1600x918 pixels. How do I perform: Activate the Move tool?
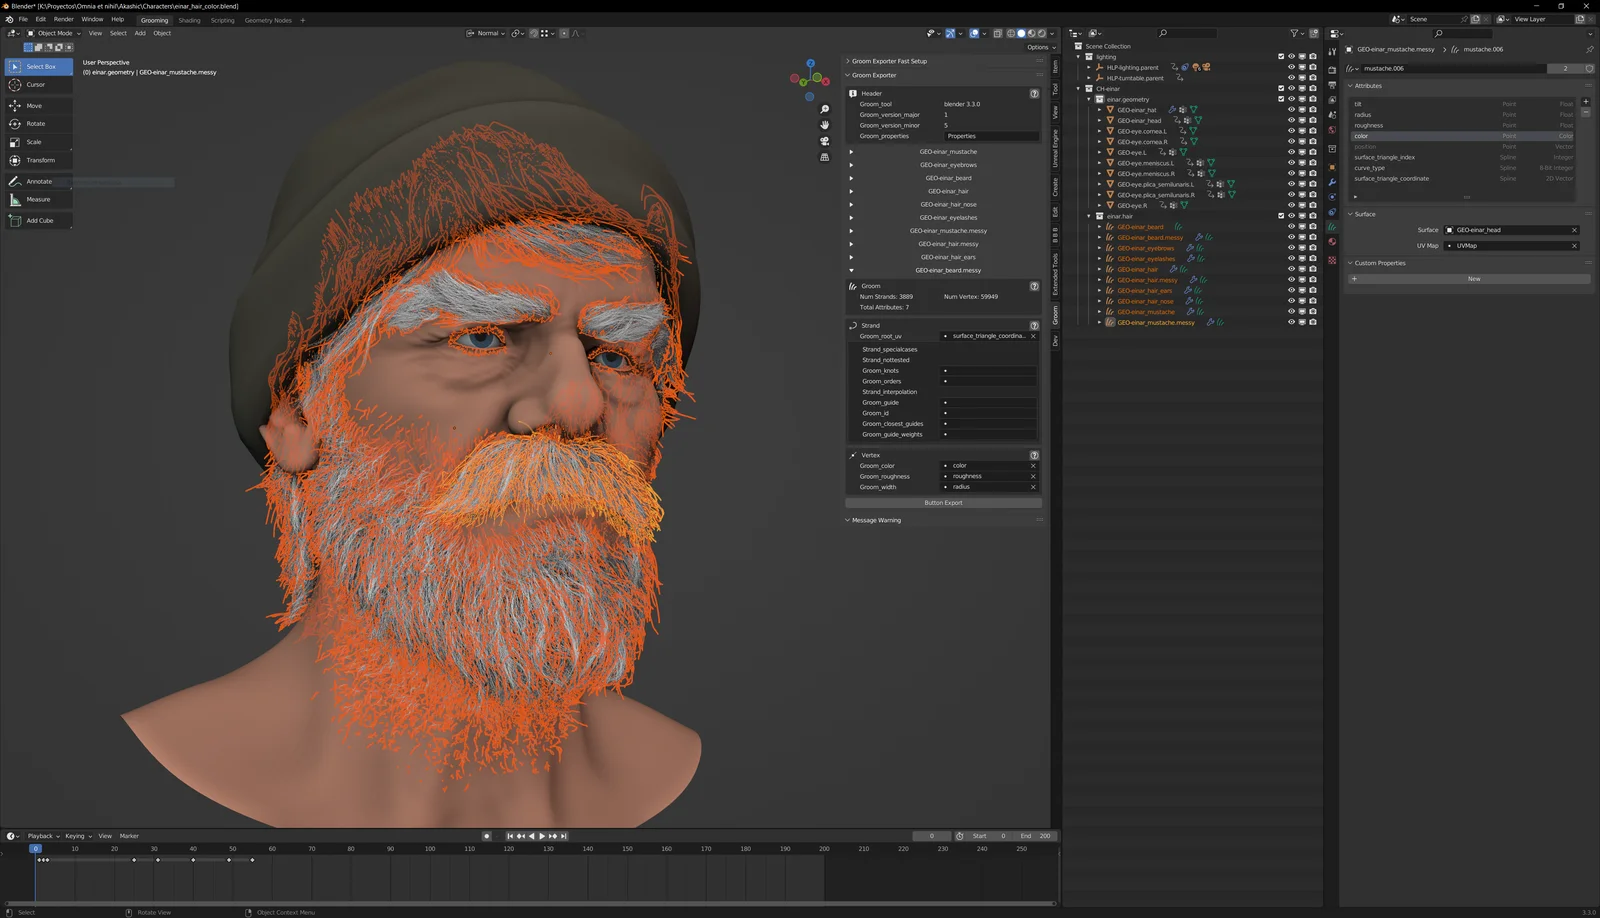click(x=34, y=106)
